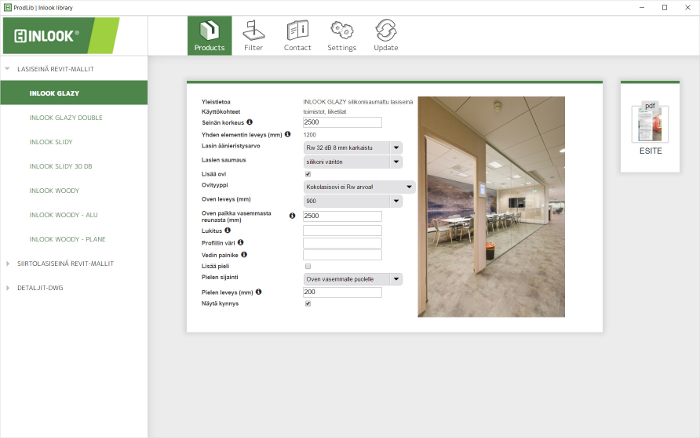Image resolution: width=700 pixels, height=438 pixels.
Task: Toggle the Näytä kynnys checkbox
Action: pos(308,303)
